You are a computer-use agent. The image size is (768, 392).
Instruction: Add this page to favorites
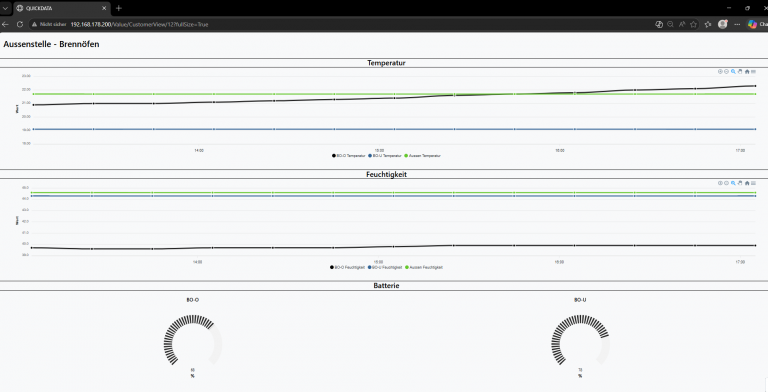click(x=694, y=24)
